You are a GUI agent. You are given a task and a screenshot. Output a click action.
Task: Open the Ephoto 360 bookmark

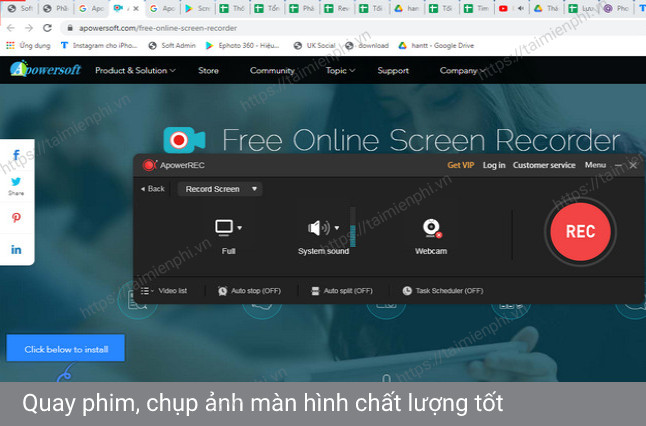pos(242,45)
